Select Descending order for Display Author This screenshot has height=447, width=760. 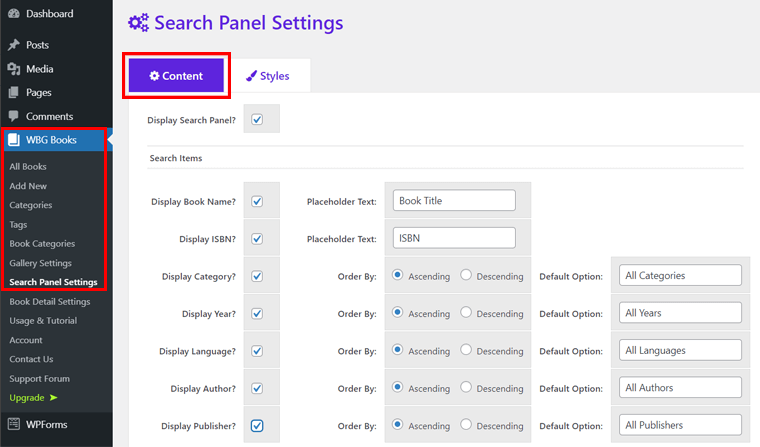466,387
